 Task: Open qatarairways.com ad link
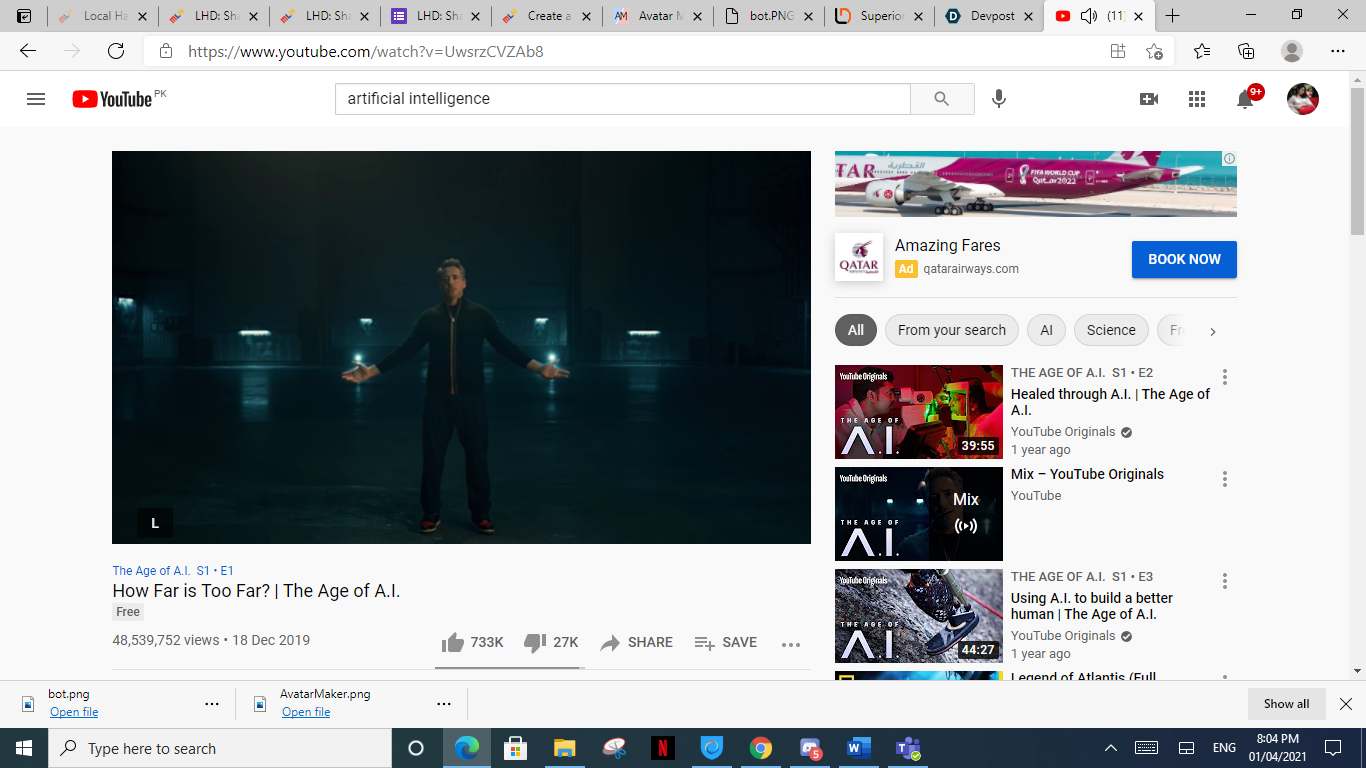[x=971, y=268]
